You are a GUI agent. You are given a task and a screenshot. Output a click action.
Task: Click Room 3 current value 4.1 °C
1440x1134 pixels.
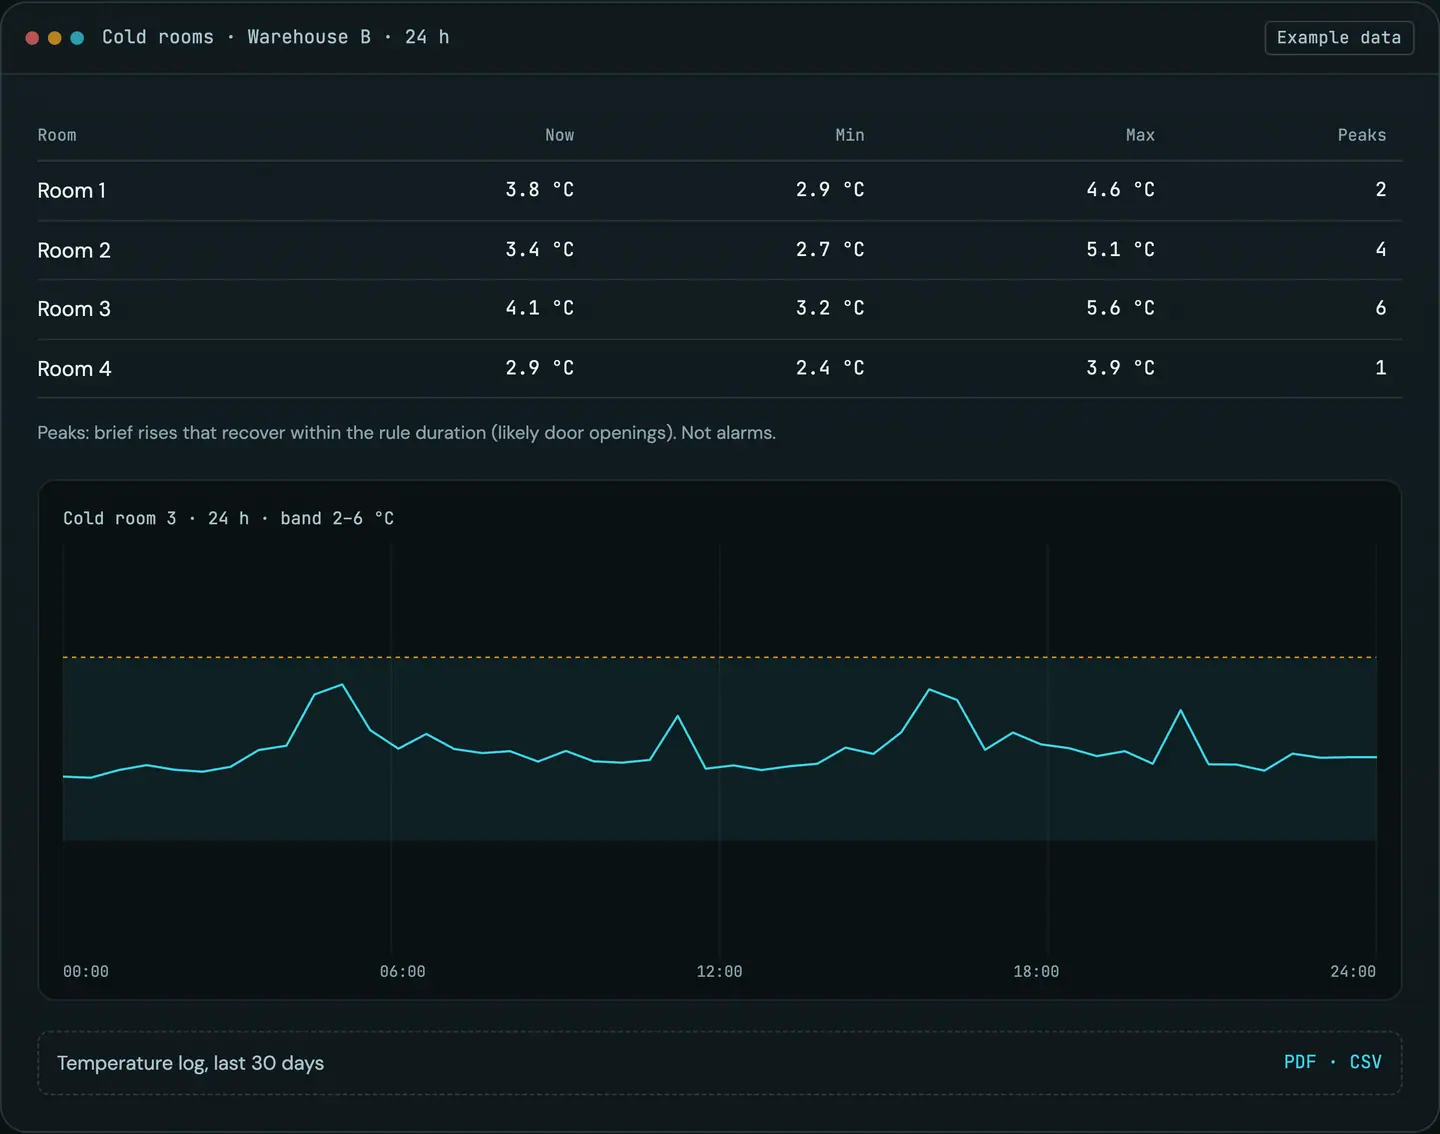click(540, 308)
